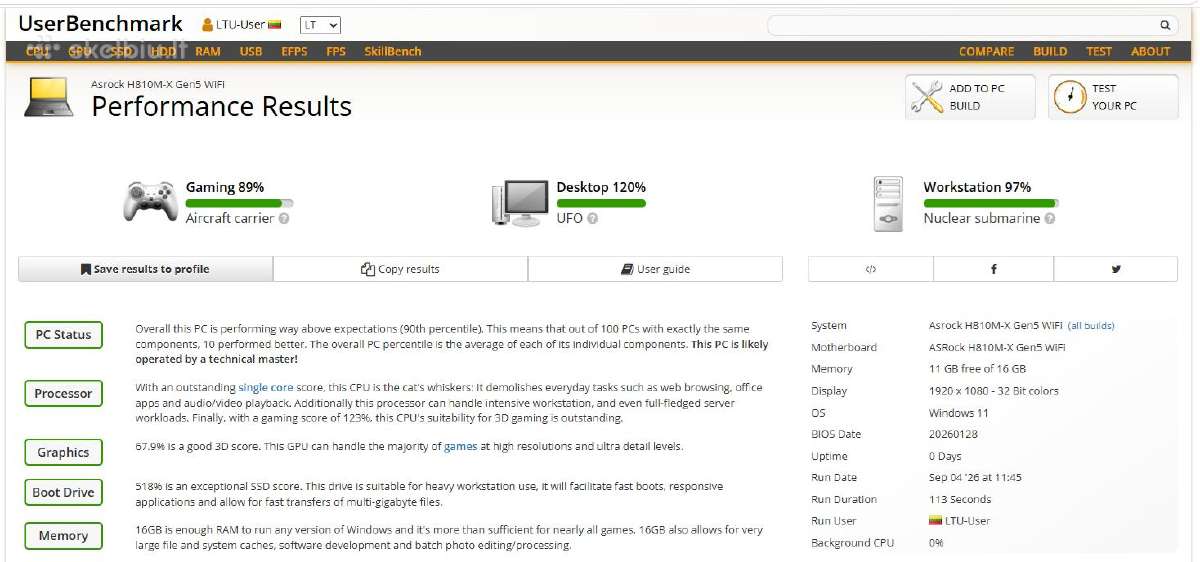This screenshot has width=1200, height=562.
Task: Go to ABOUT in top navigation
Action: 1151,51
